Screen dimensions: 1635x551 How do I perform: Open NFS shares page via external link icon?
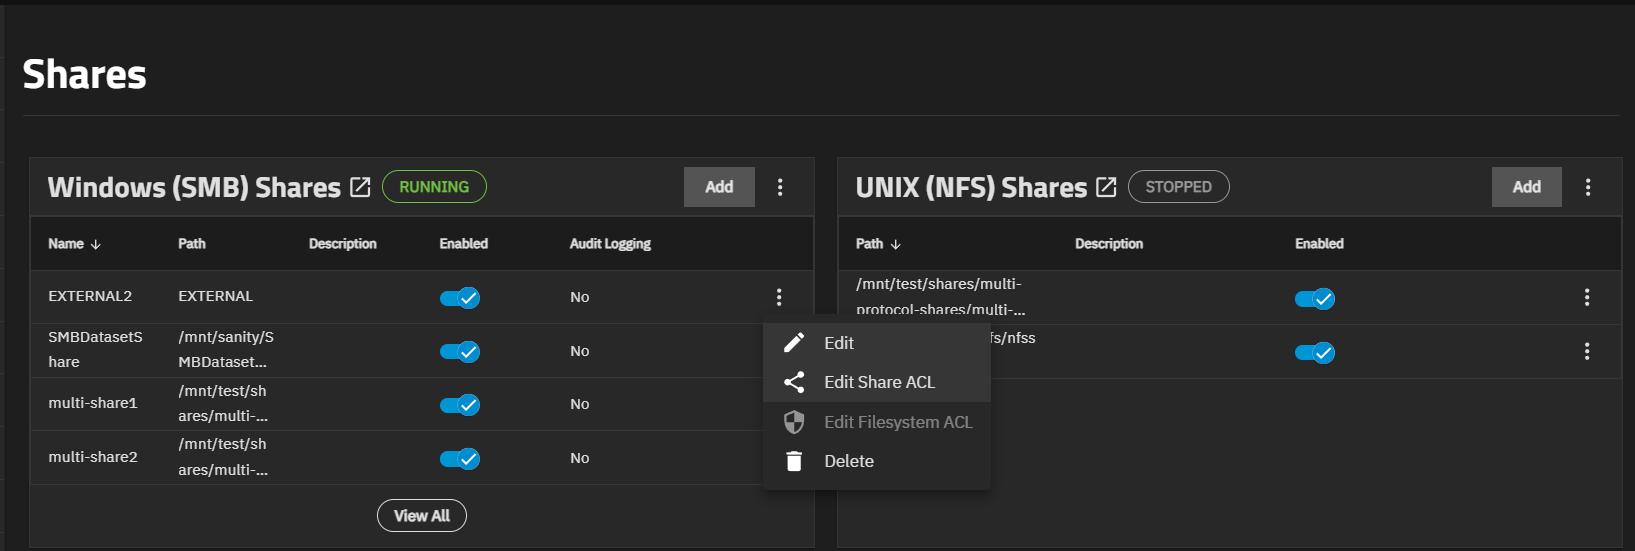click(x=1106, y=187)
